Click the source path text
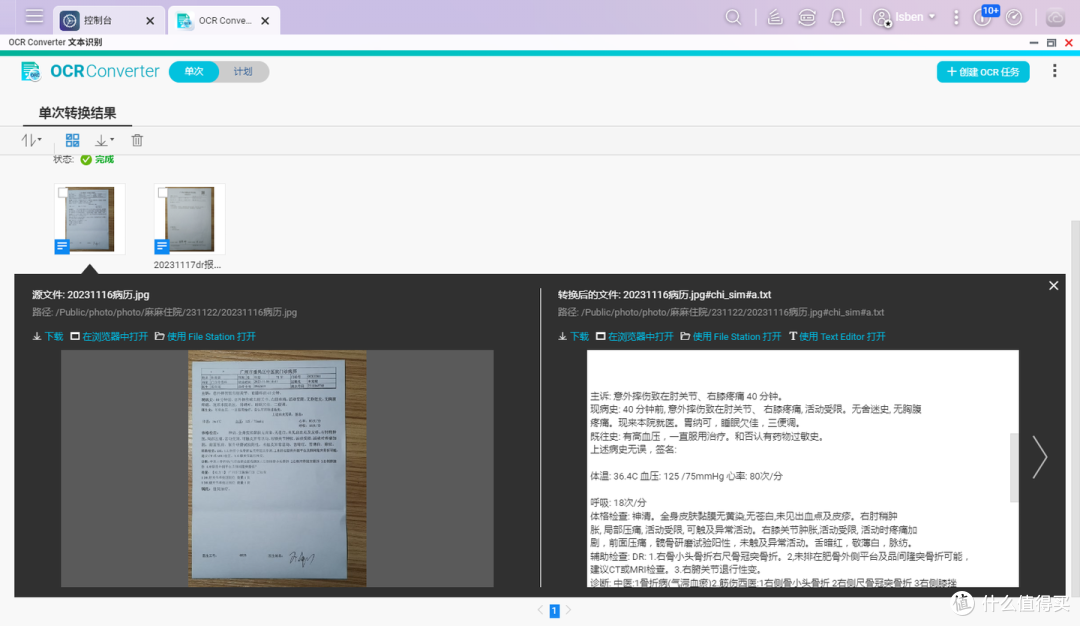The image size is (1080, 626). pos(164,312)
